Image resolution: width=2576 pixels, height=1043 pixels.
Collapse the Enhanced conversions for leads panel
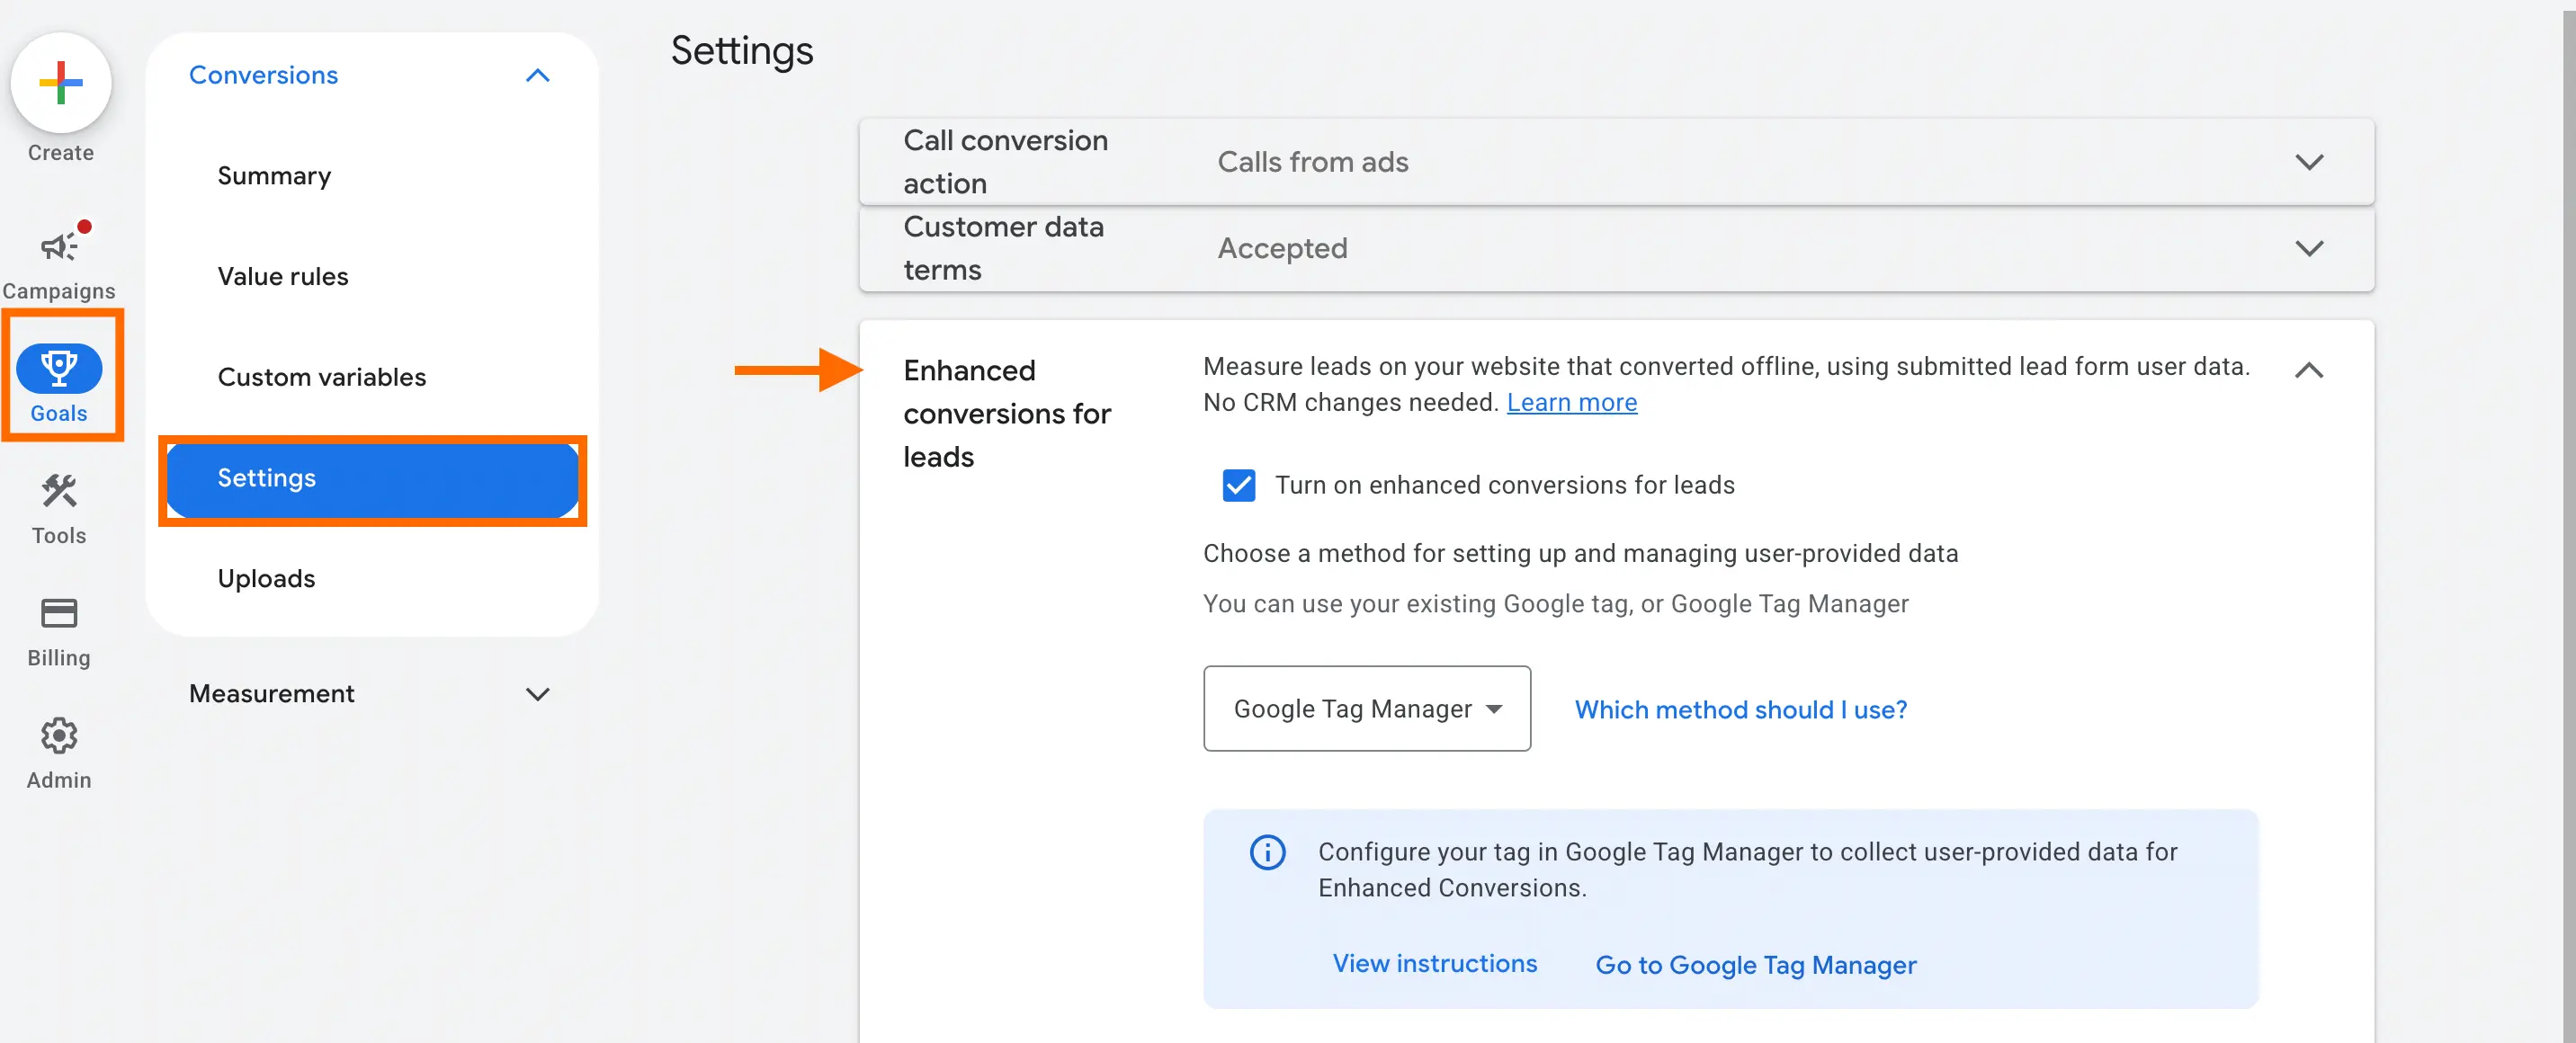click(x=2309, y=371)
